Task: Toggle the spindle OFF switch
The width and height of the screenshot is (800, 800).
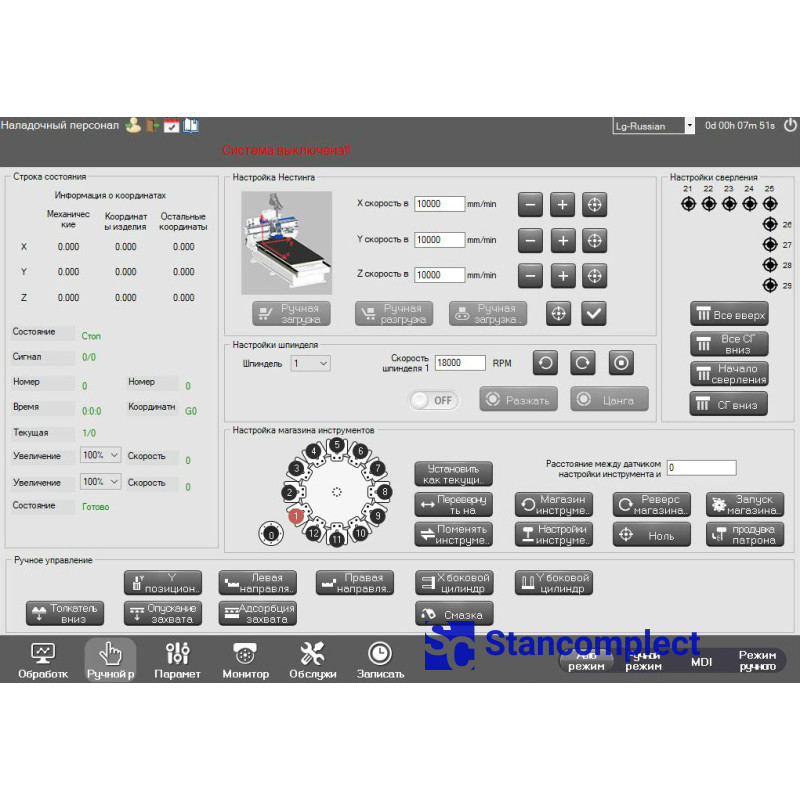Action: tap(432, 400)
